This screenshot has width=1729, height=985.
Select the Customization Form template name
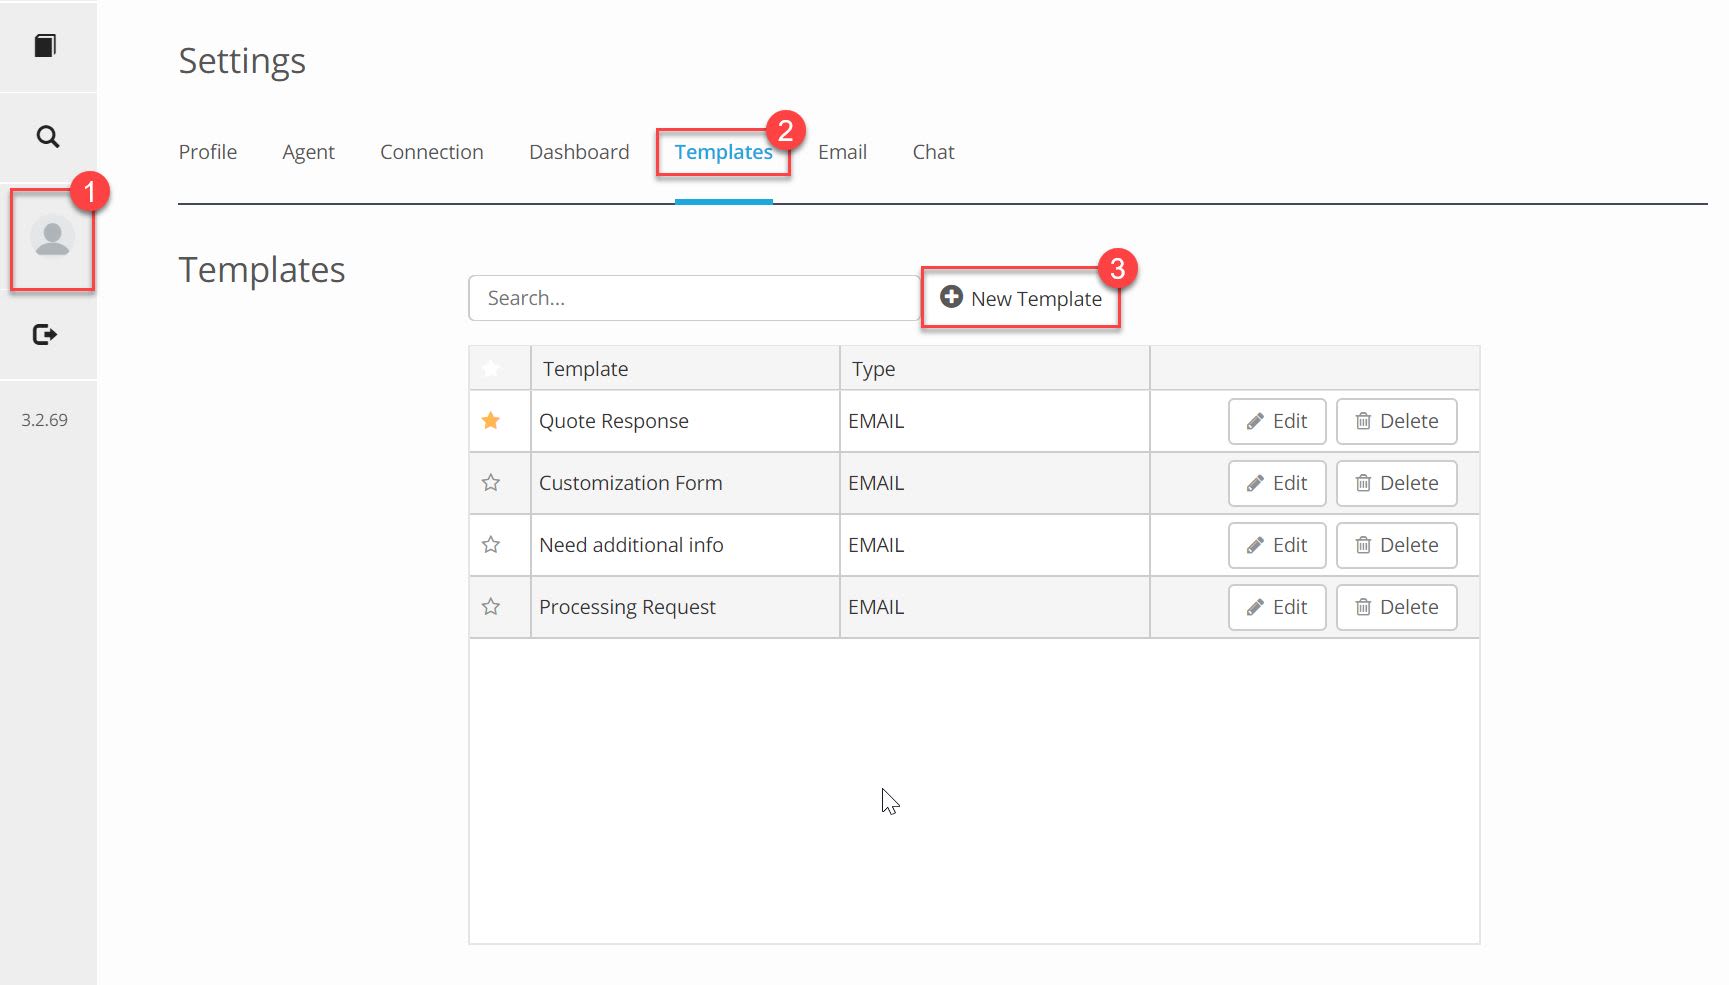click(x=630, y=483)
